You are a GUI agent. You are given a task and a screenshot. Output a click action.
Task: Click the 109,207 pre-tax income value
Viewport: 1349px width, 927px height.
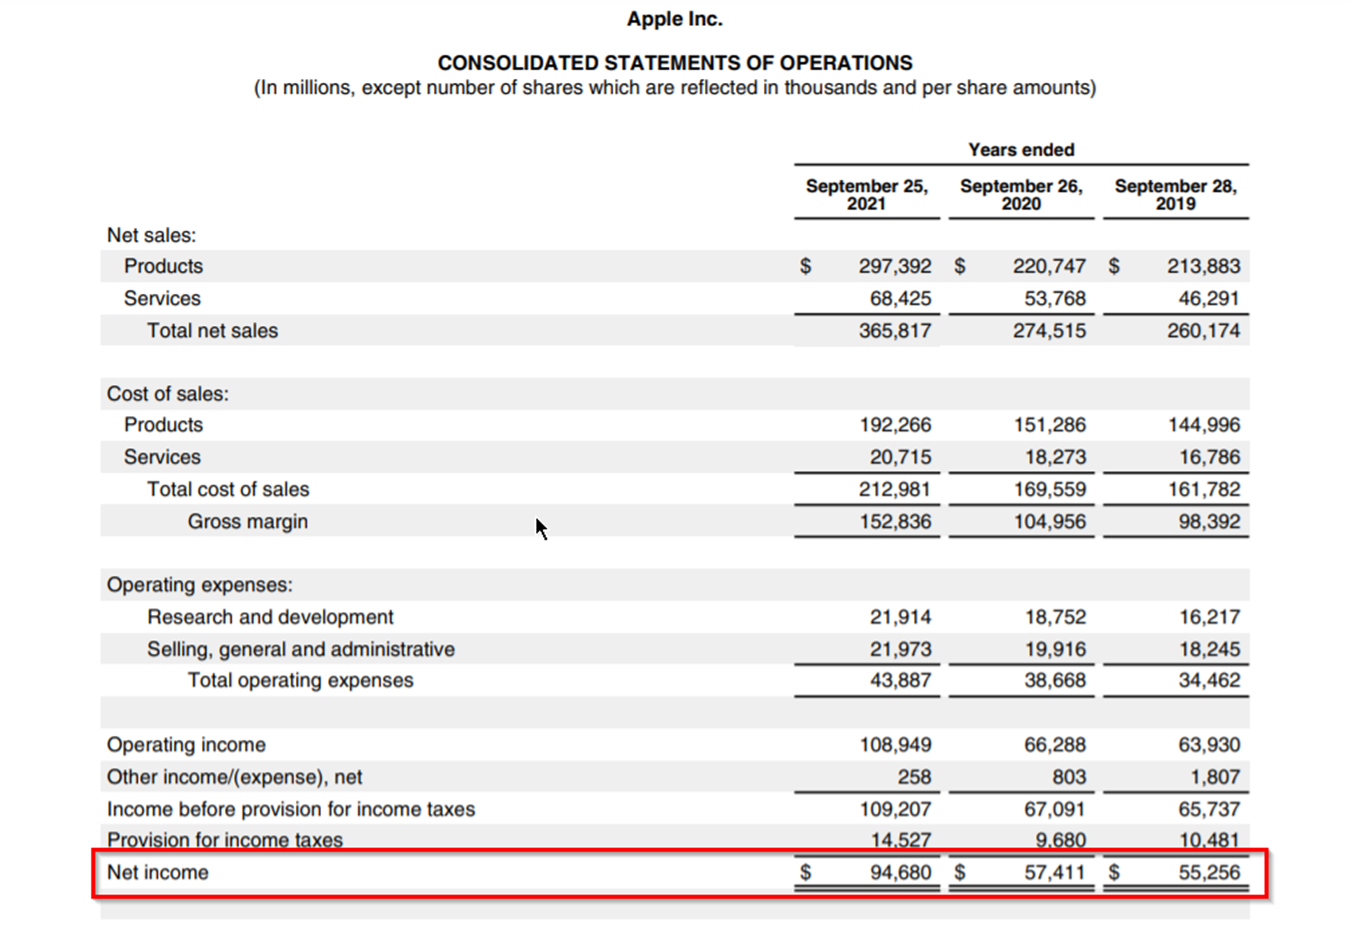click(894, 809)
